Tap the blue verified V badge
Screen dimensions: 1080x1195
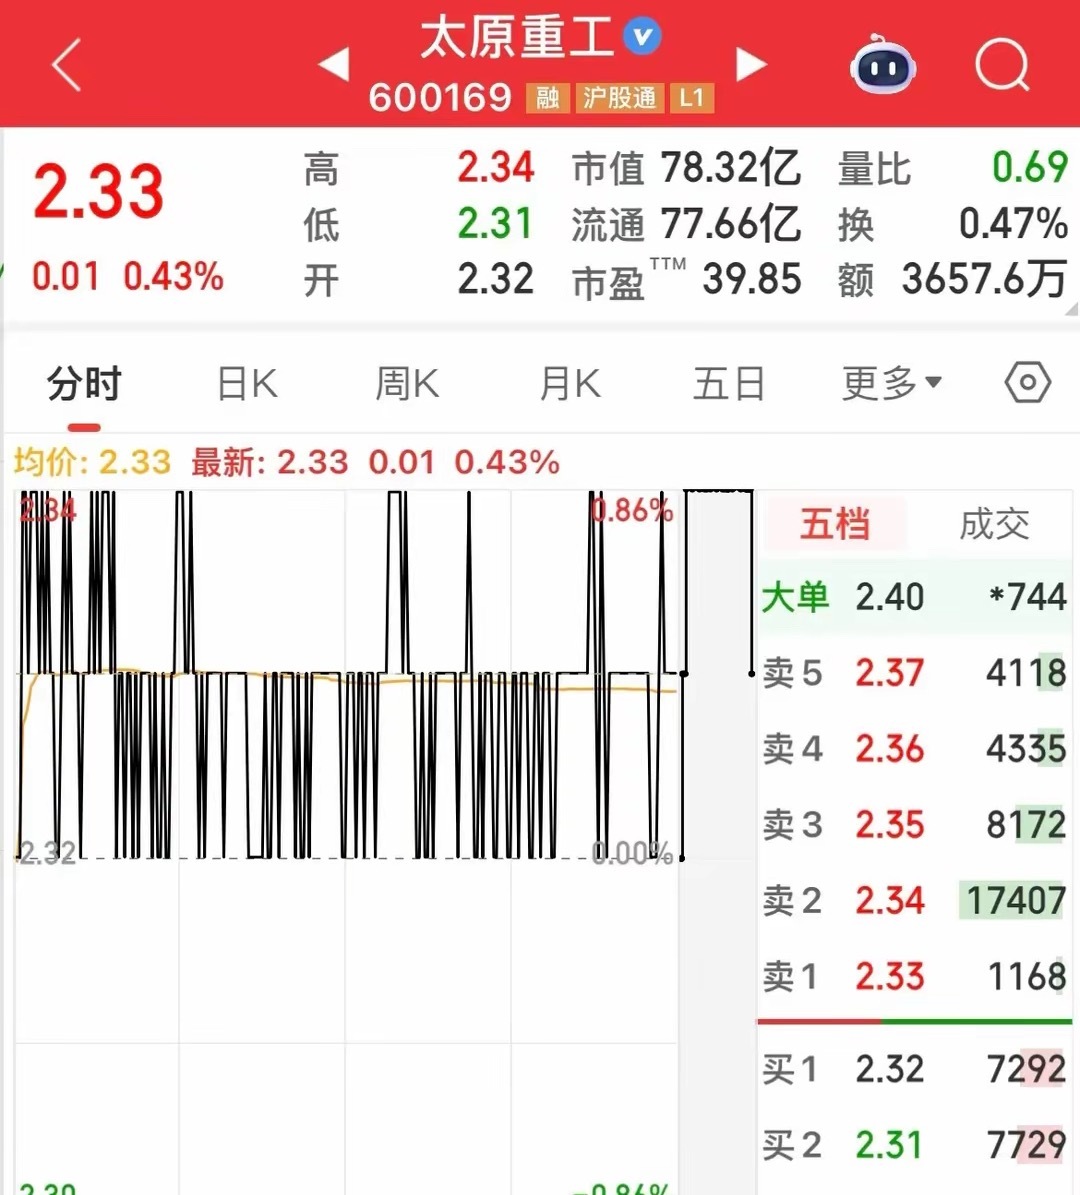(643, 36)
